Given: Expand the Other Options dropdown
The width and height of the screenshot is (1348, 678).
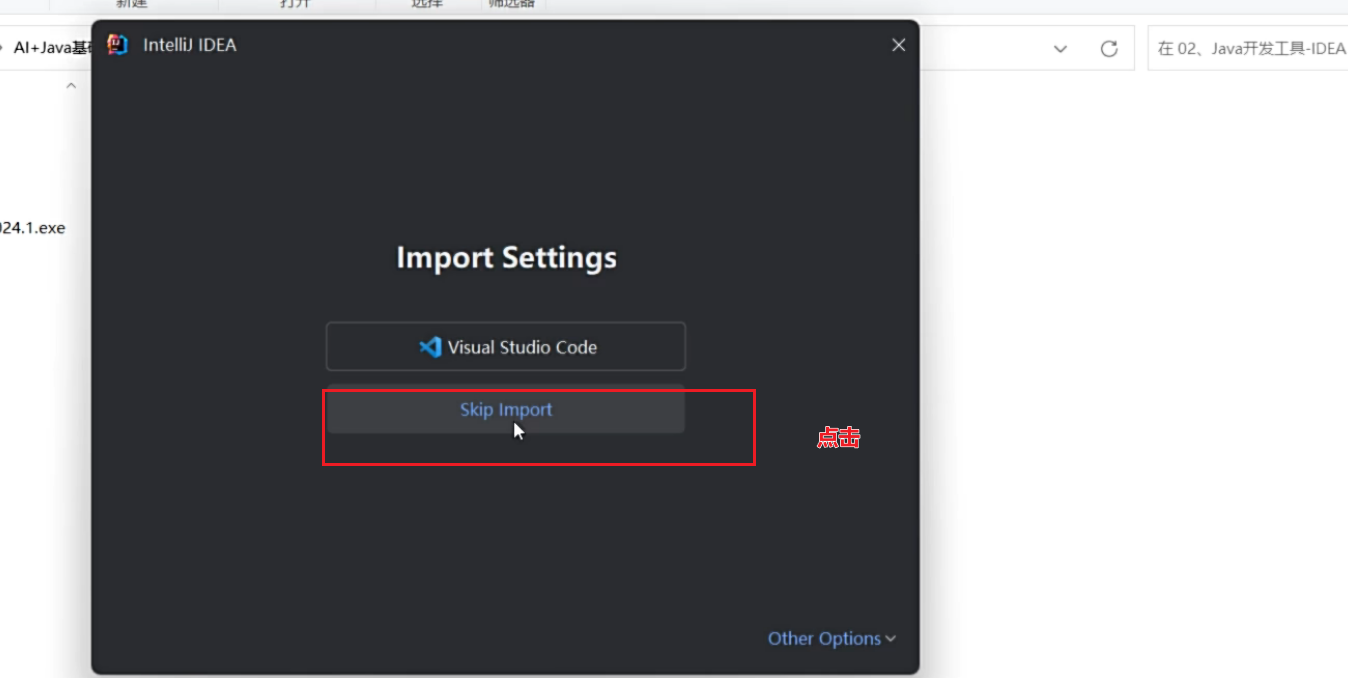Looking at the screenshot, I should [x=832, y=638].
